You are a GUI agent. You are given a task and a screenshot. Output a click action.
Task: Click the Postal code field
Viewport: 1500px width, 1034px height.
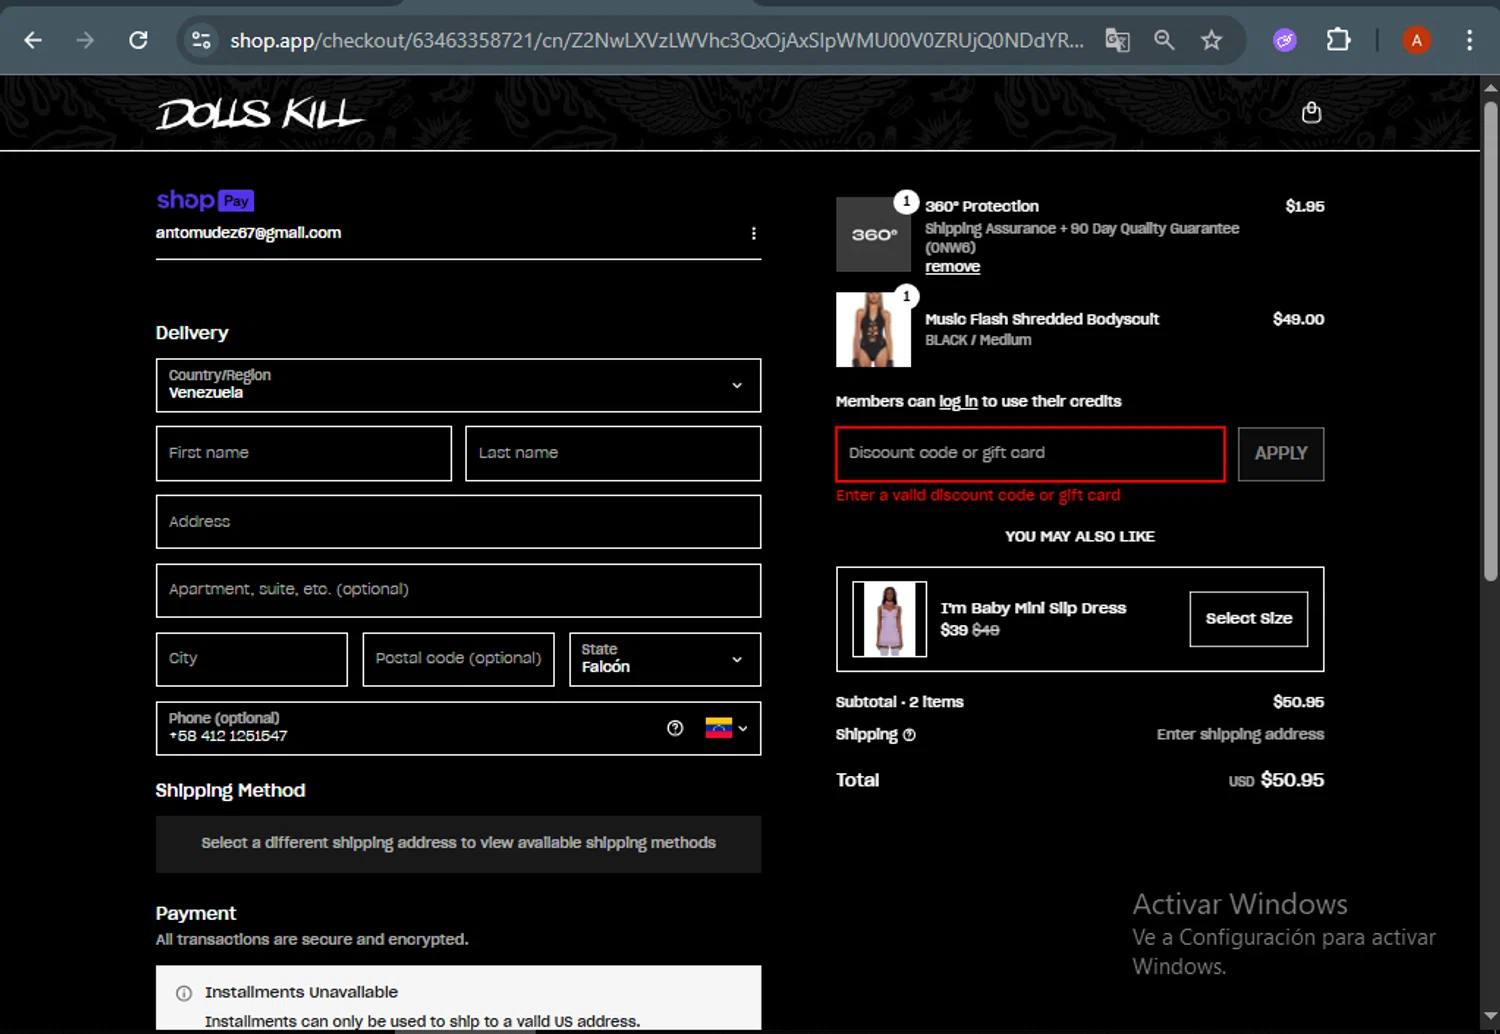458,659
